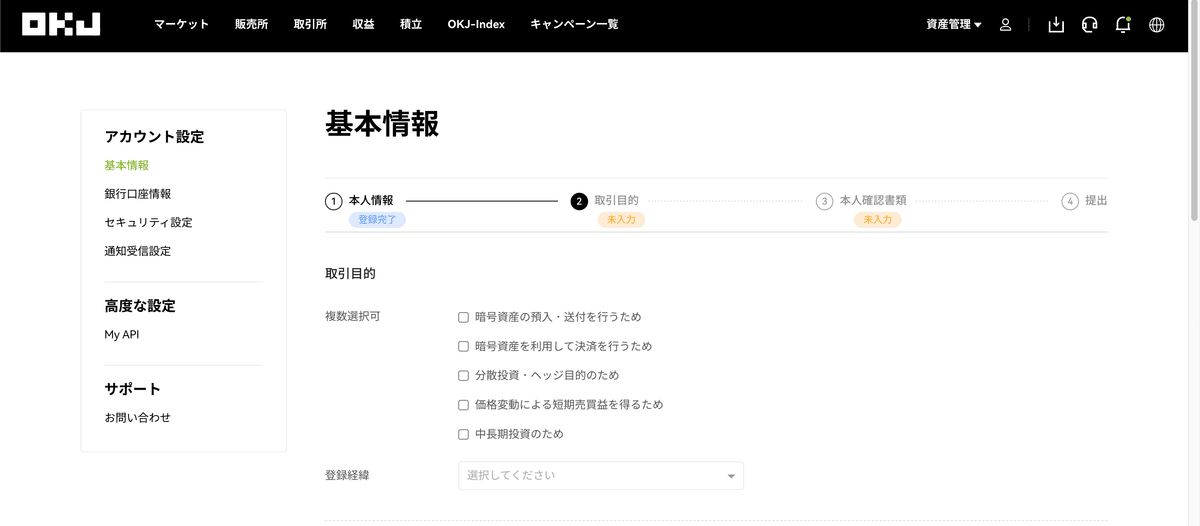This screenshot has width=1200, height=526.
Task: Click the サポート heading
Action: pos(133,389)
